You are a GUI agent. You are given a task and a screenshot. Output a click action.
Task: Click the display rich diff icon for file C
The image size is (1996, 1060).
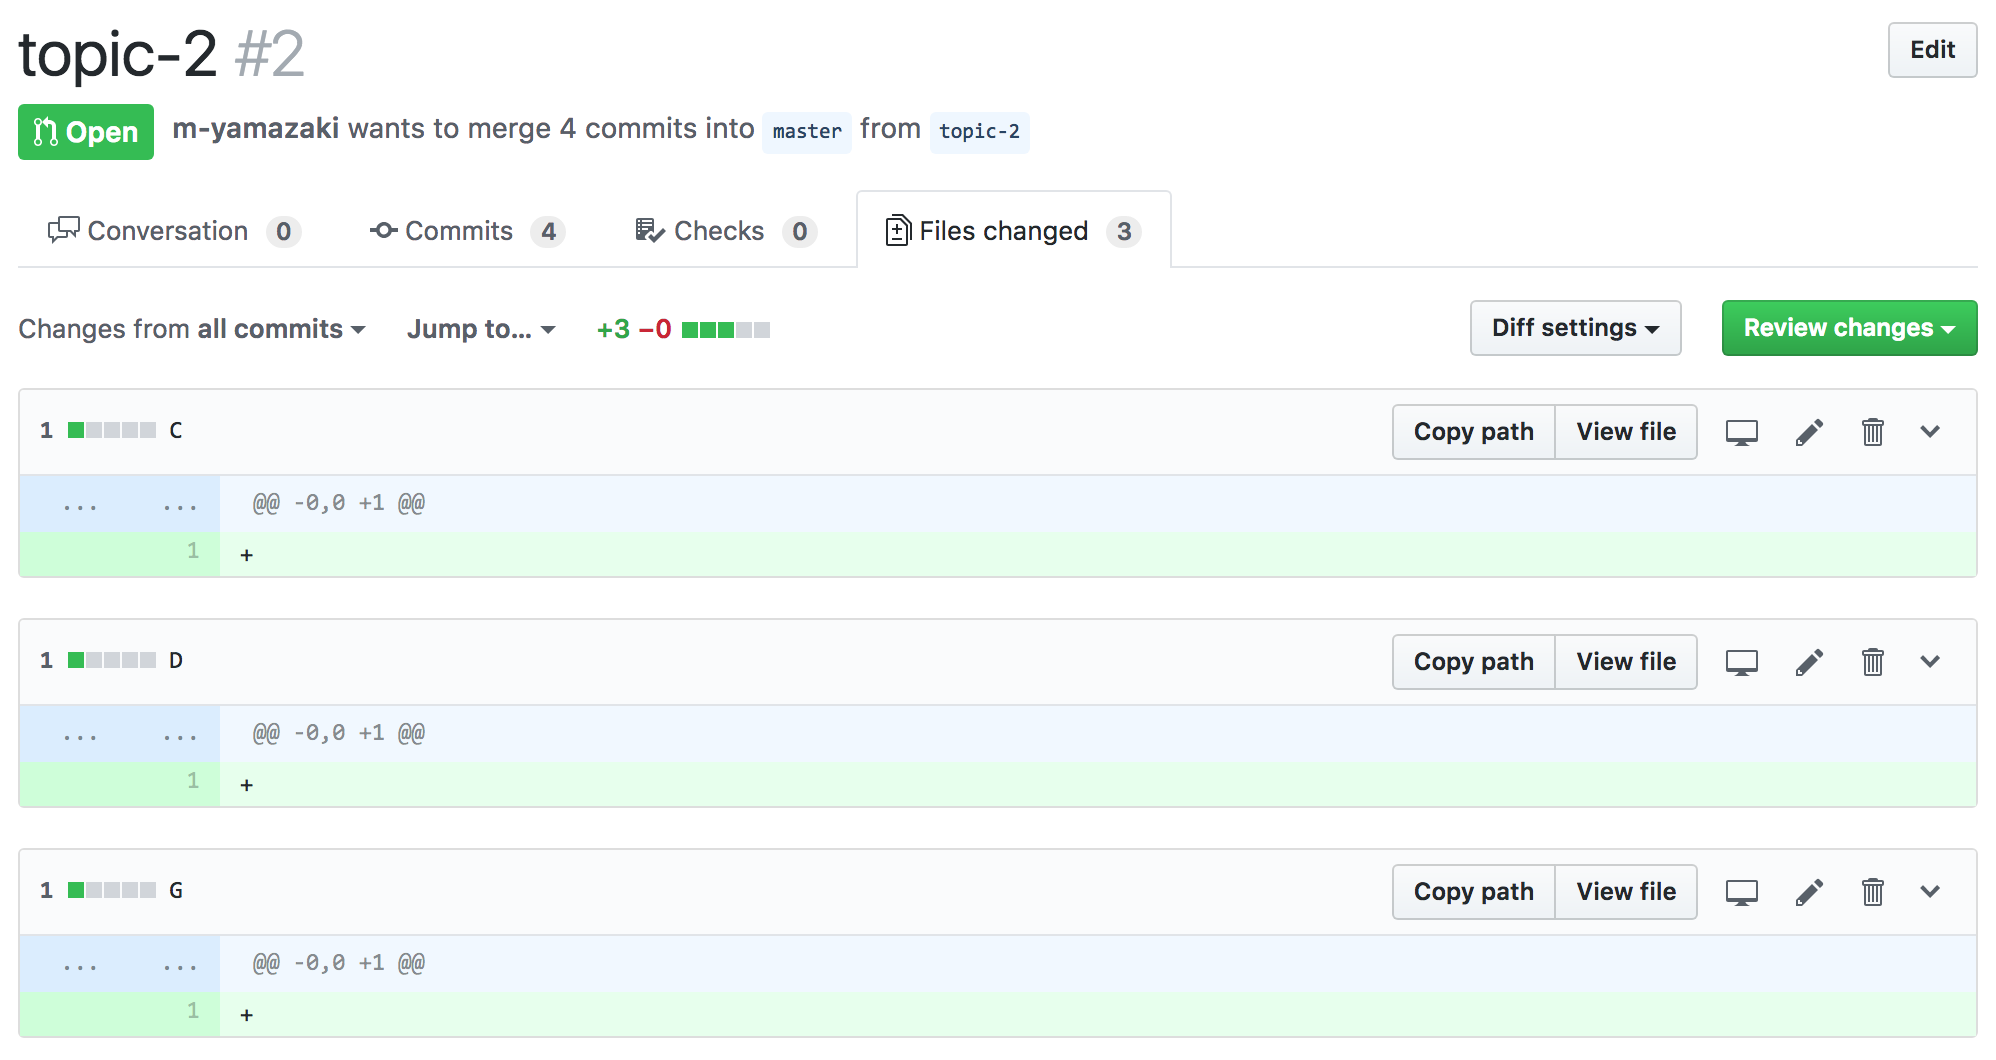1741,432
